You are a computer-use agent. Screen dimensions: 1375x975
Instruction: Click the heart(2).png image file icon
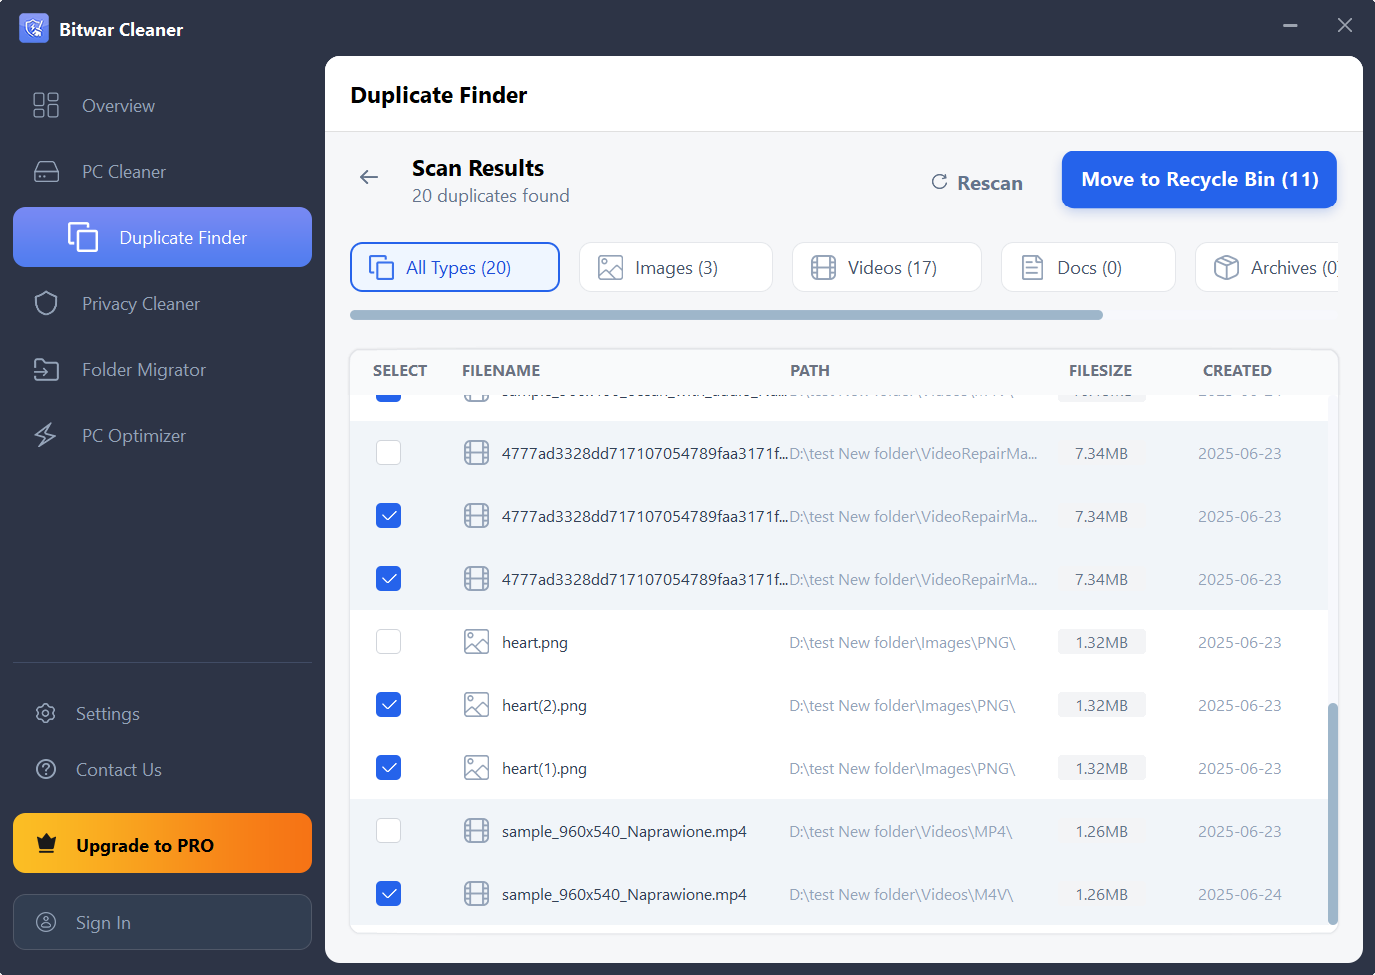click(477, 705)
